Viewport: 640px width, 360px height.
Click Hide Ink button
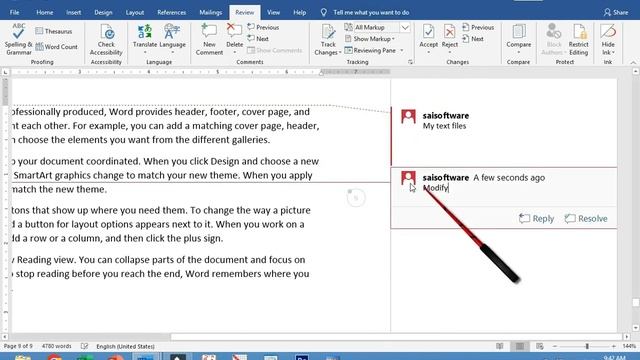coord(608,39)
